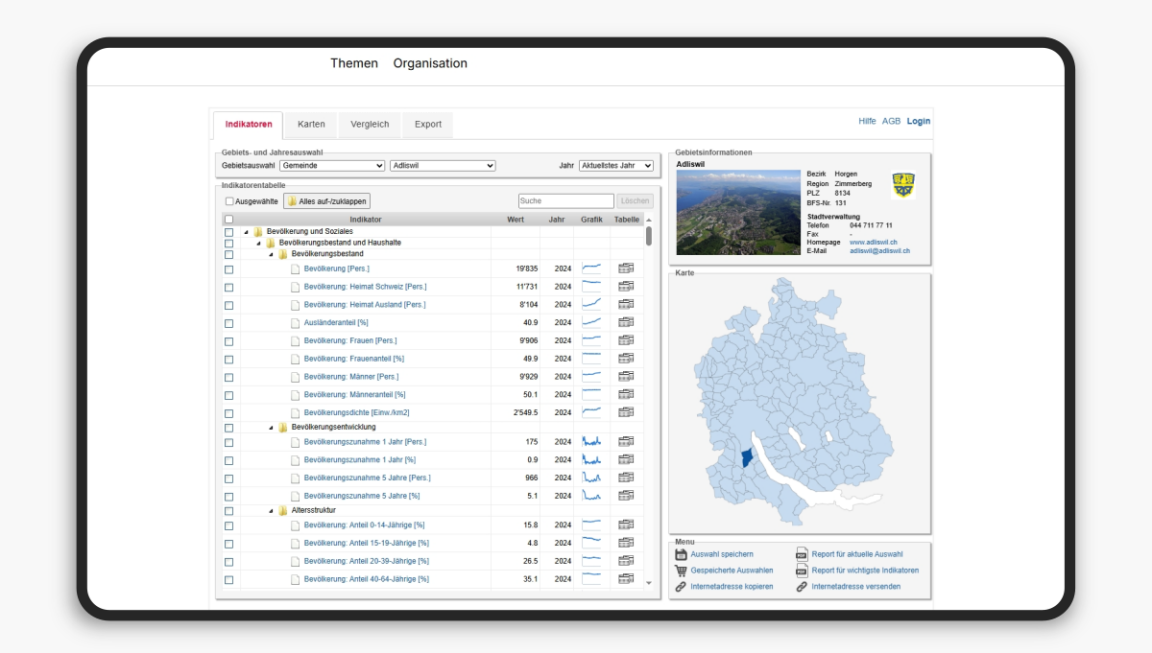Open table icon for Bevölkerung [Pers.] row
This screenshot has height=653, width=1152.
626,268
